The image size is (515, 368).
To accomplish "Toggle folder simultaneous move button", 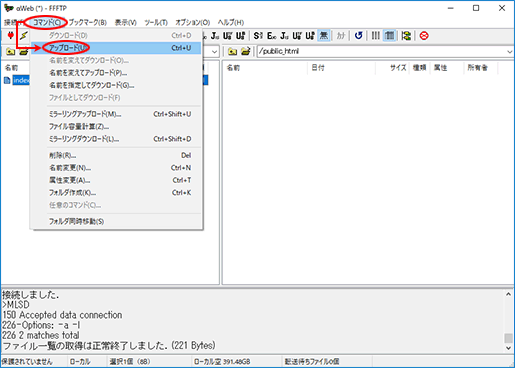I will click(406, 35).
